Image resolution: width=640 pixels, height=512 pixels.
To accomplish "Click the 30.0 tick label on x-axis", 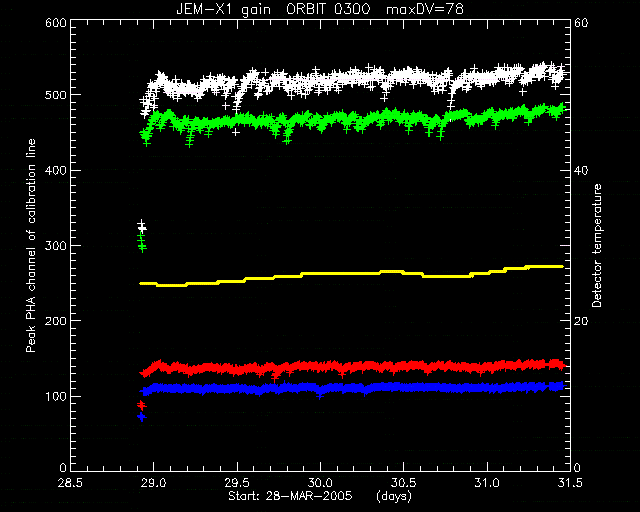I will click(x=320, y=483).
